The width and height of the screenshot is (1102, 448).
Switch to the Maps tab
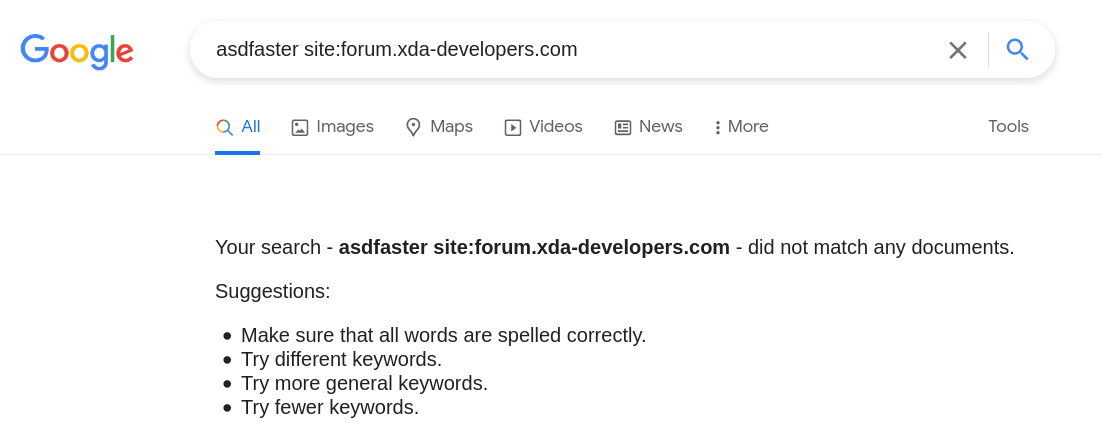click(439, 127)
